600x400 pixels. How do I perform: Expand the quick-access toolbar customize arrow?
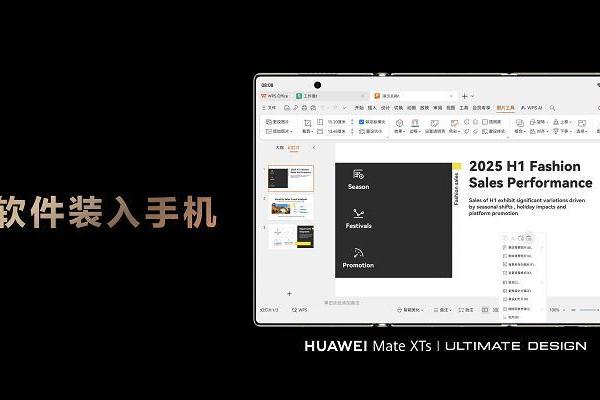tap(345, 108)
